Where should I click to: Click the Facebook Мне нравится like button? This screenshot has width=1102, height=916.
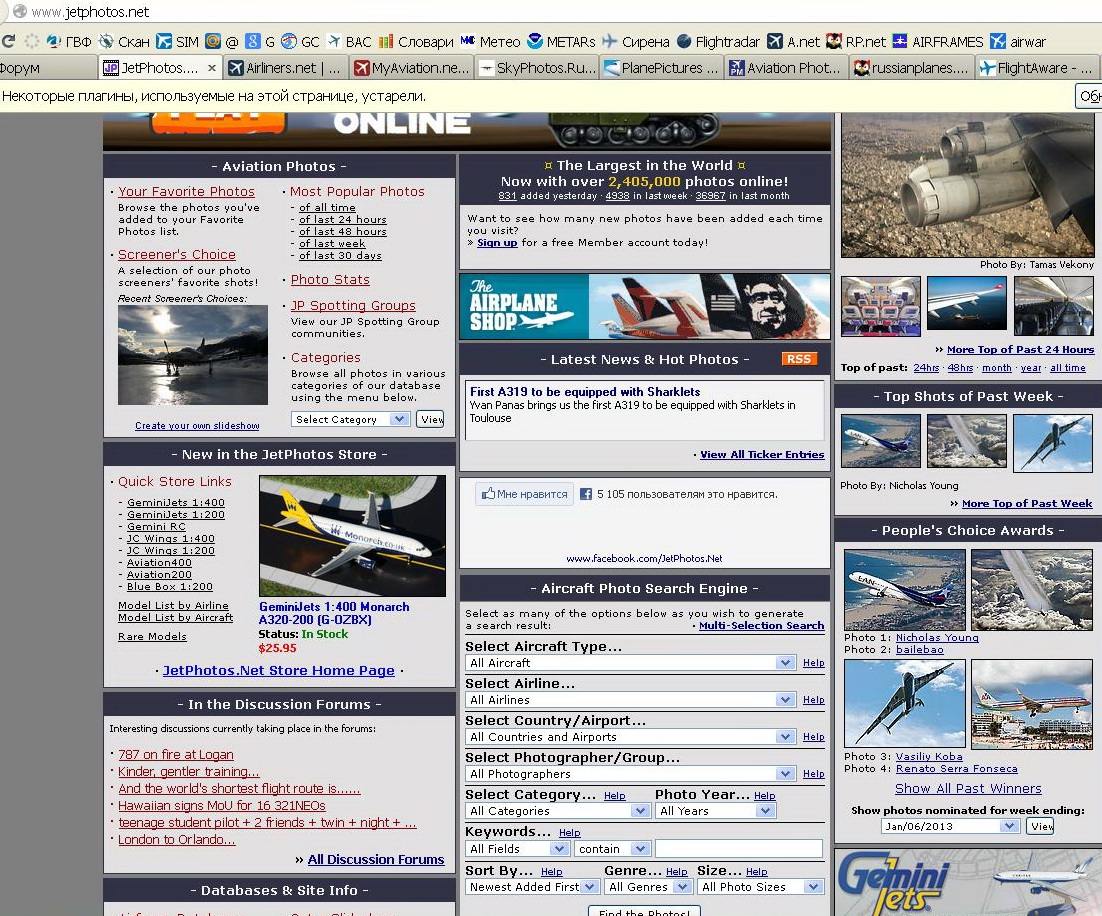point(524,494)
